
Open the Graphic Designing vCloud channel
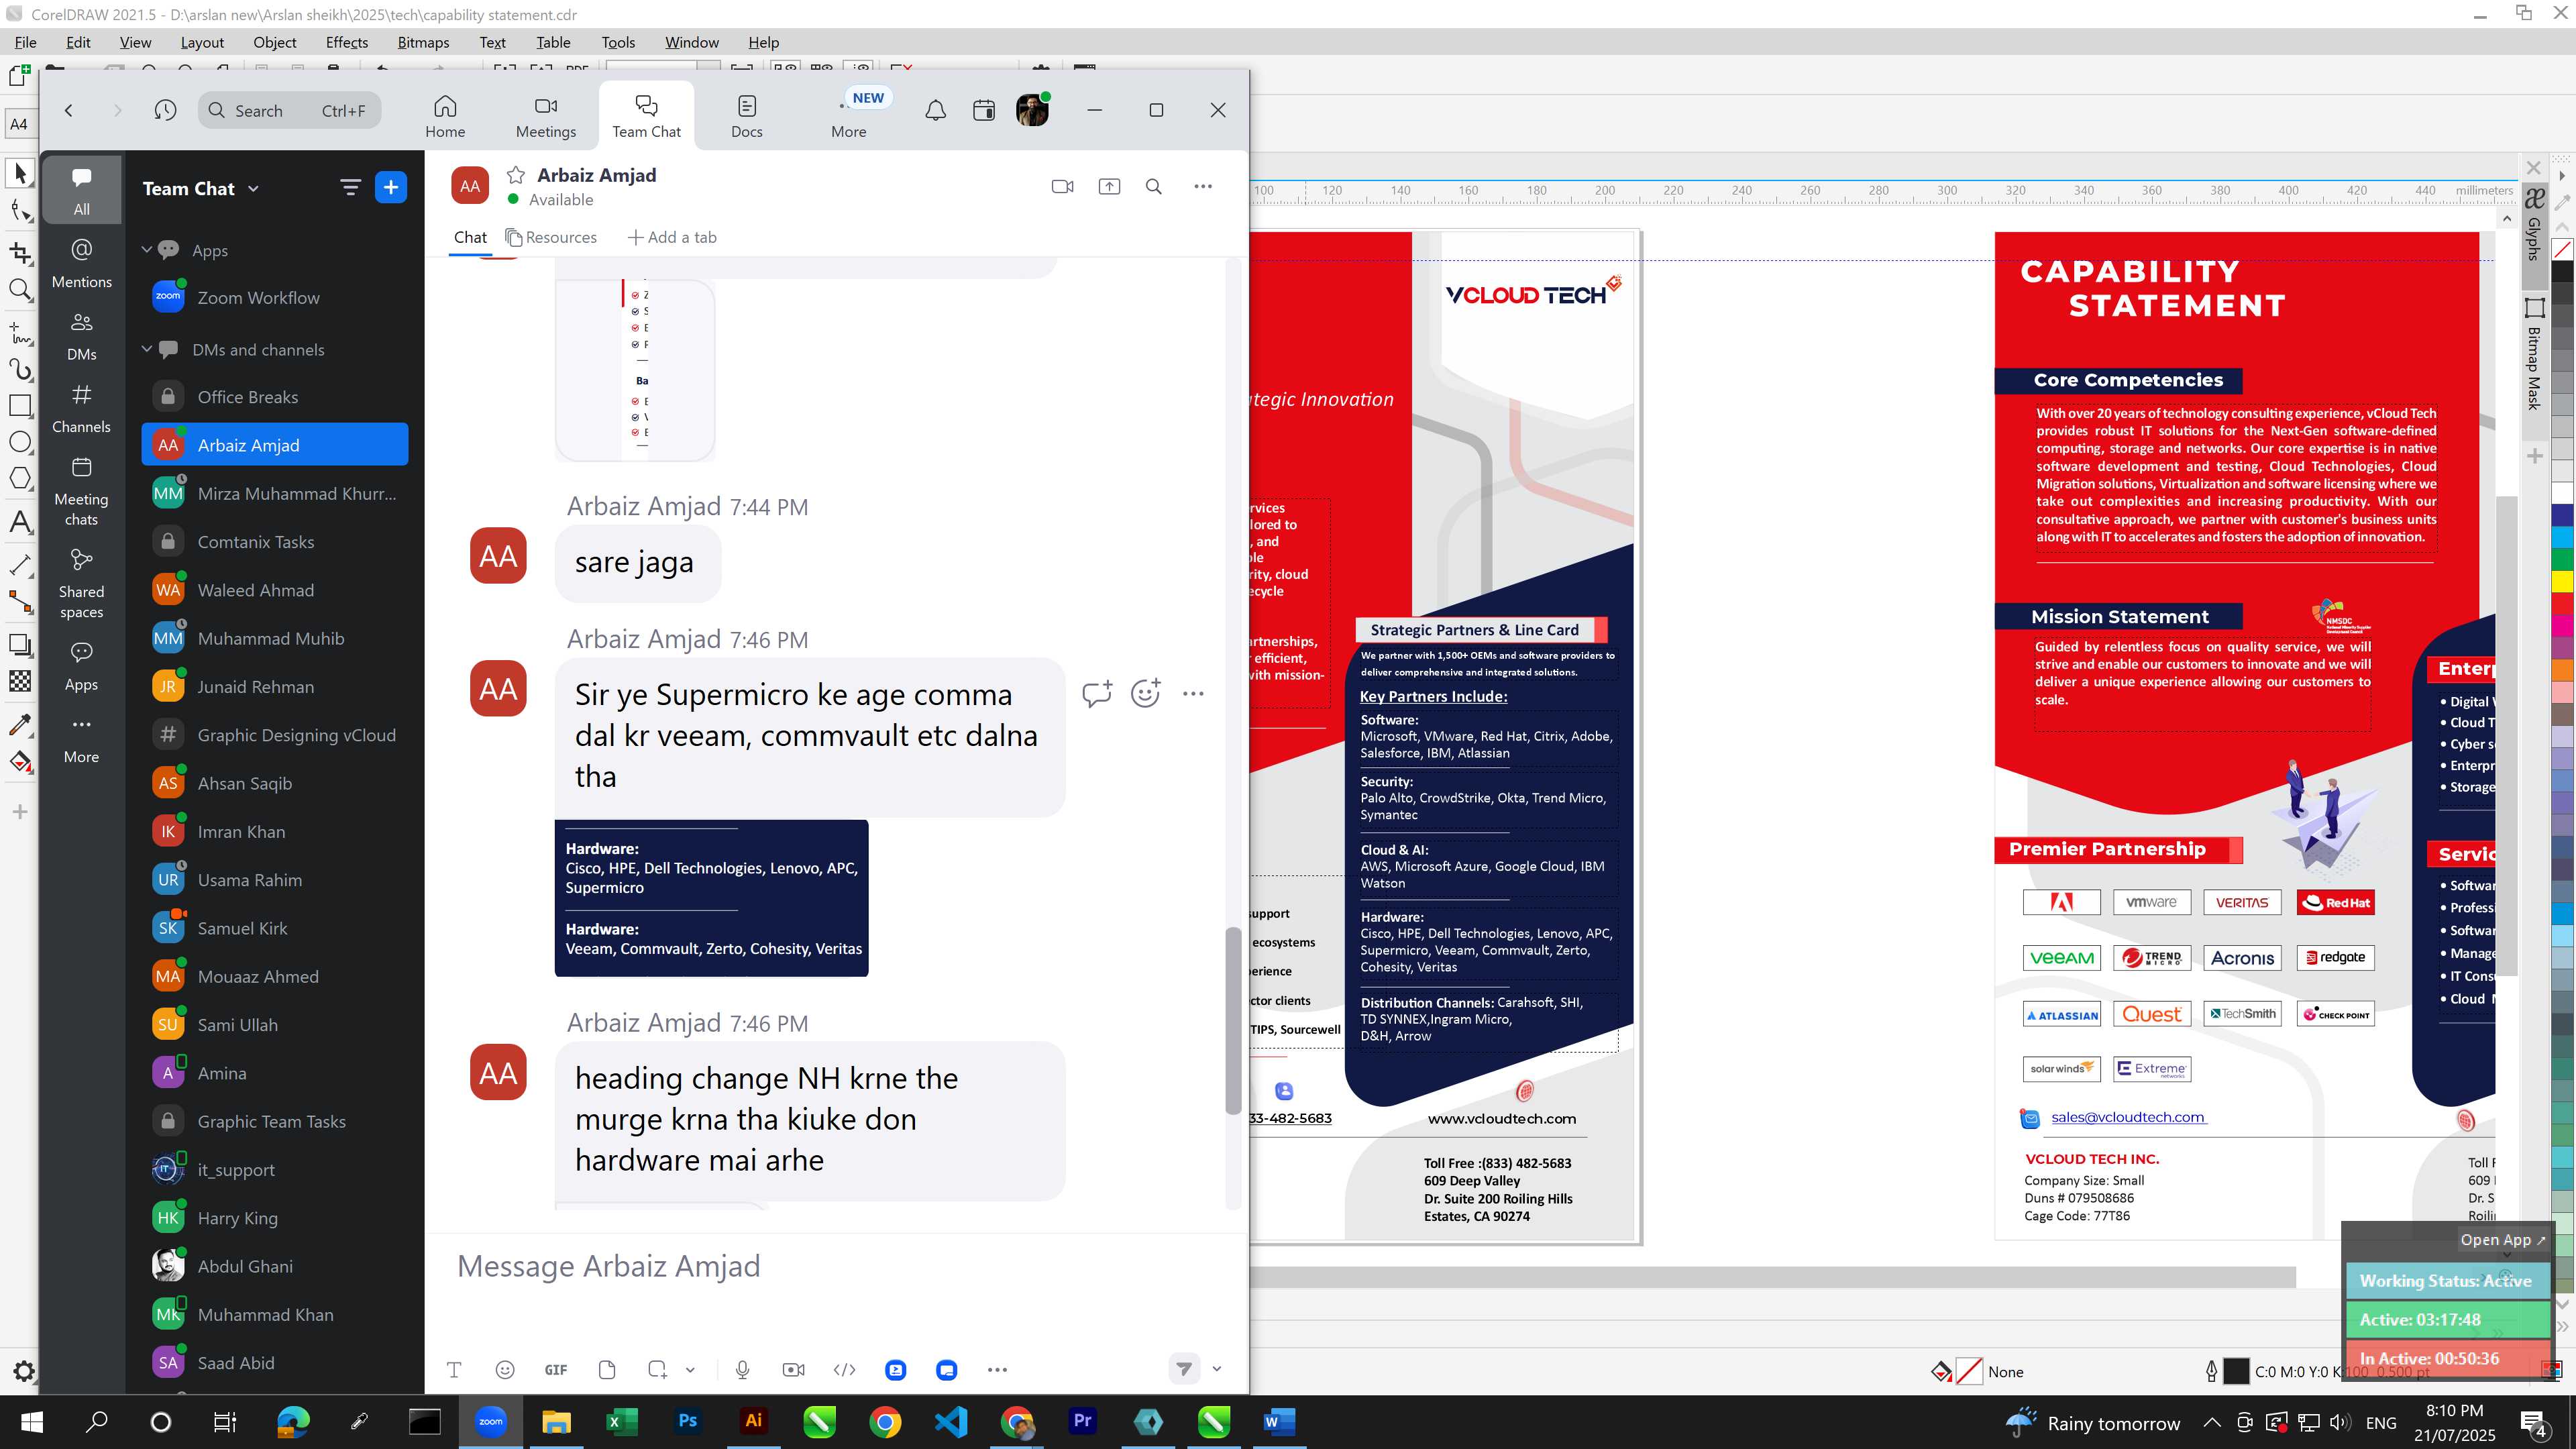click(275, 735)
